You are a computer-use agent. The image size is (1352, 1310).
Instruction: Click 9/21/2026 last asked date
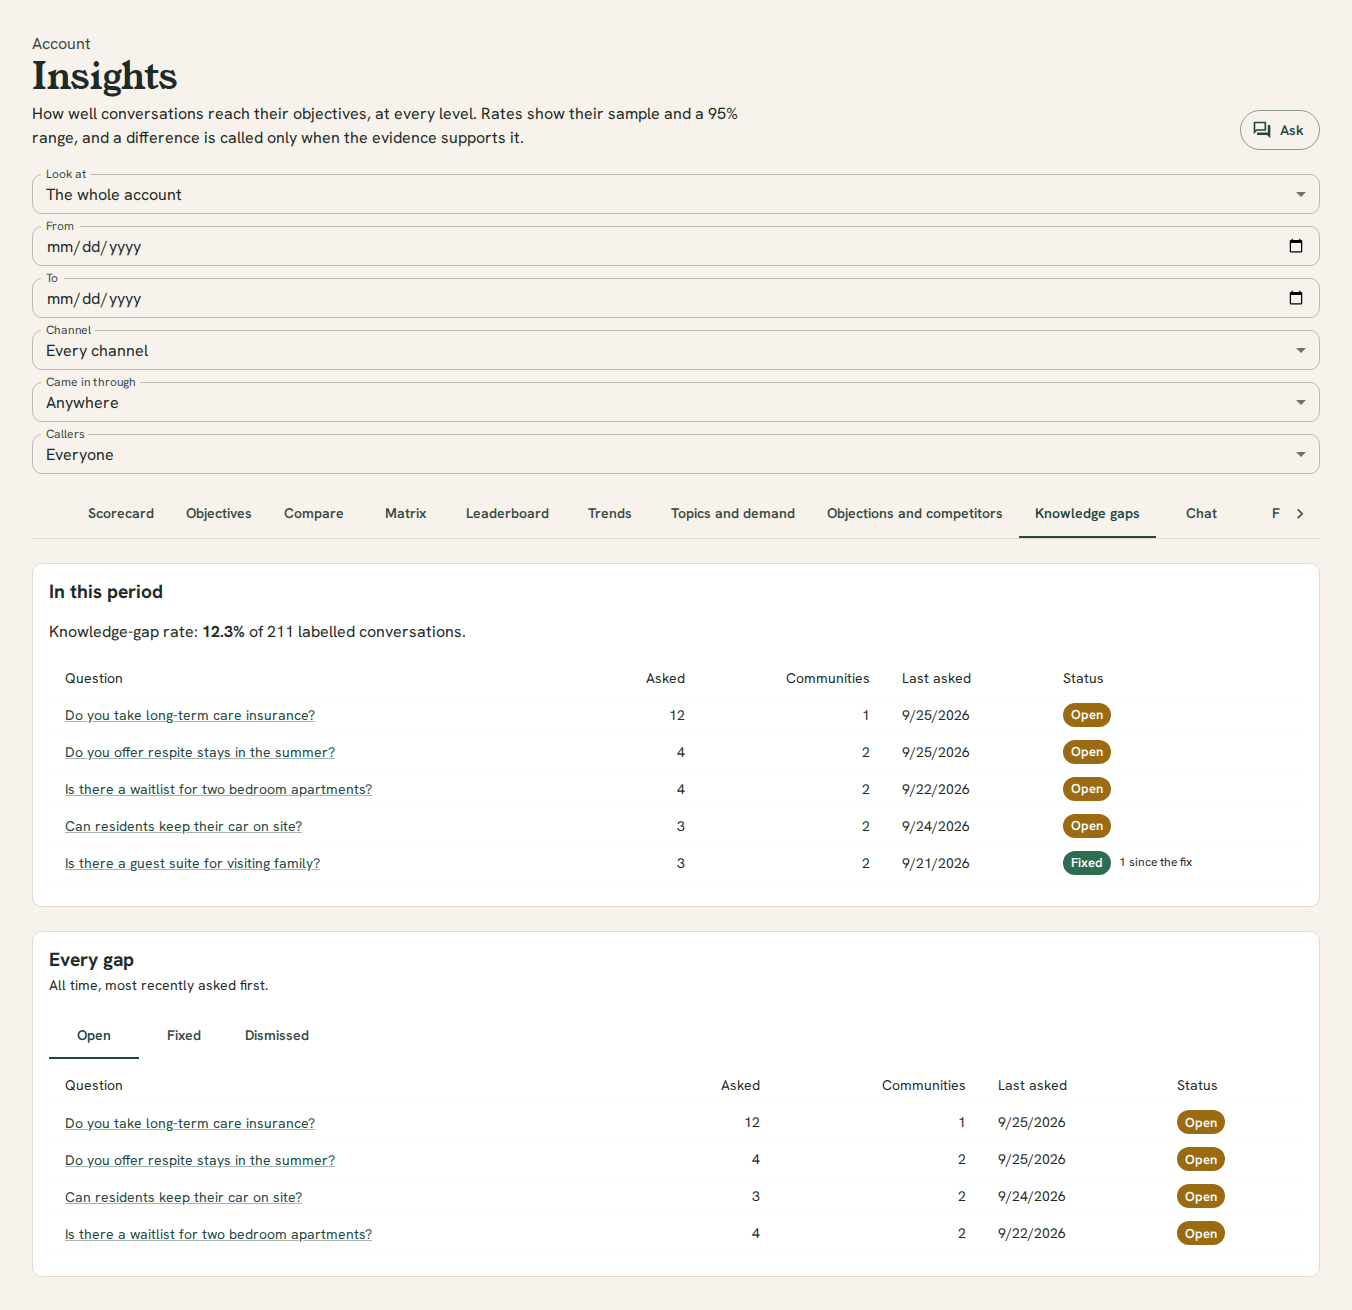(x=935, y=863)
